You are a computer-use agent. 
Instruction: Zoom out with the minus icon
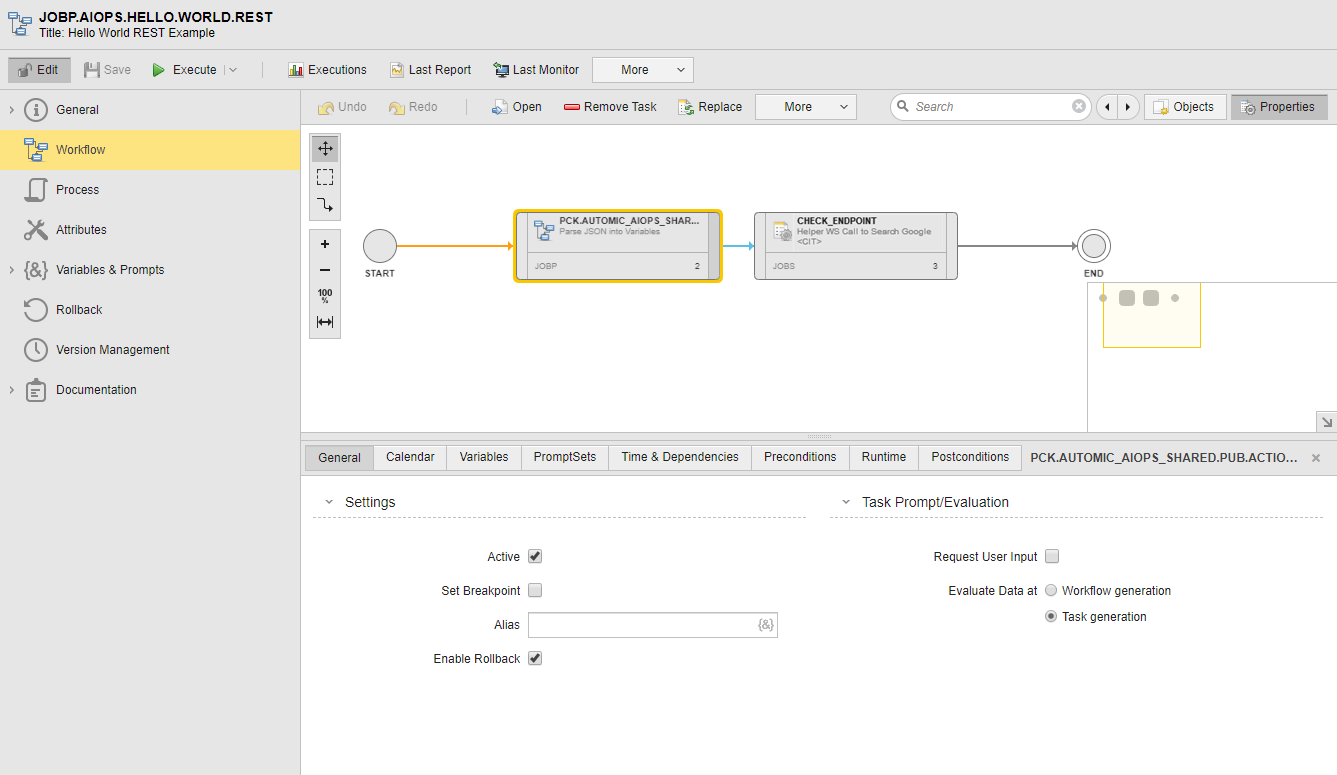(325, 270)
